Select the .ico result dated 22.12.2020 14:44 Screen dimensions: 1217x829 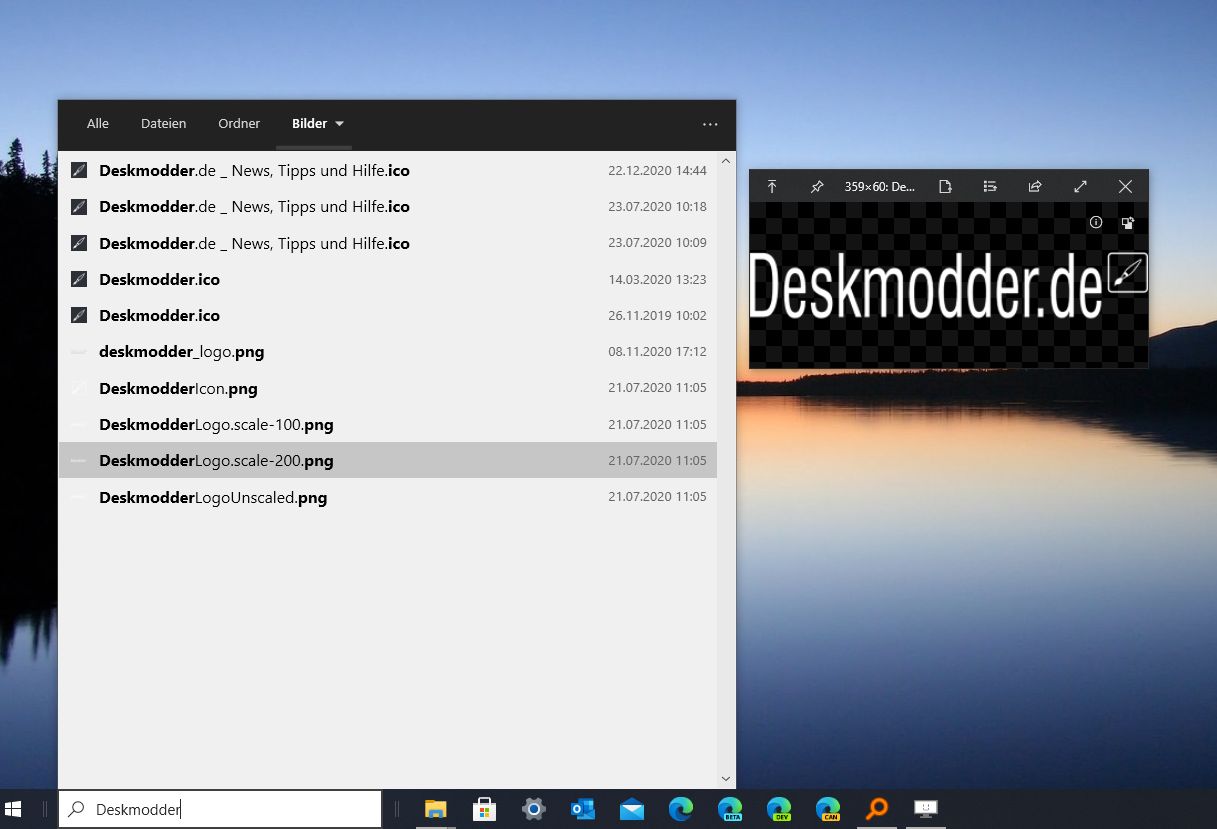click(388, 171)
